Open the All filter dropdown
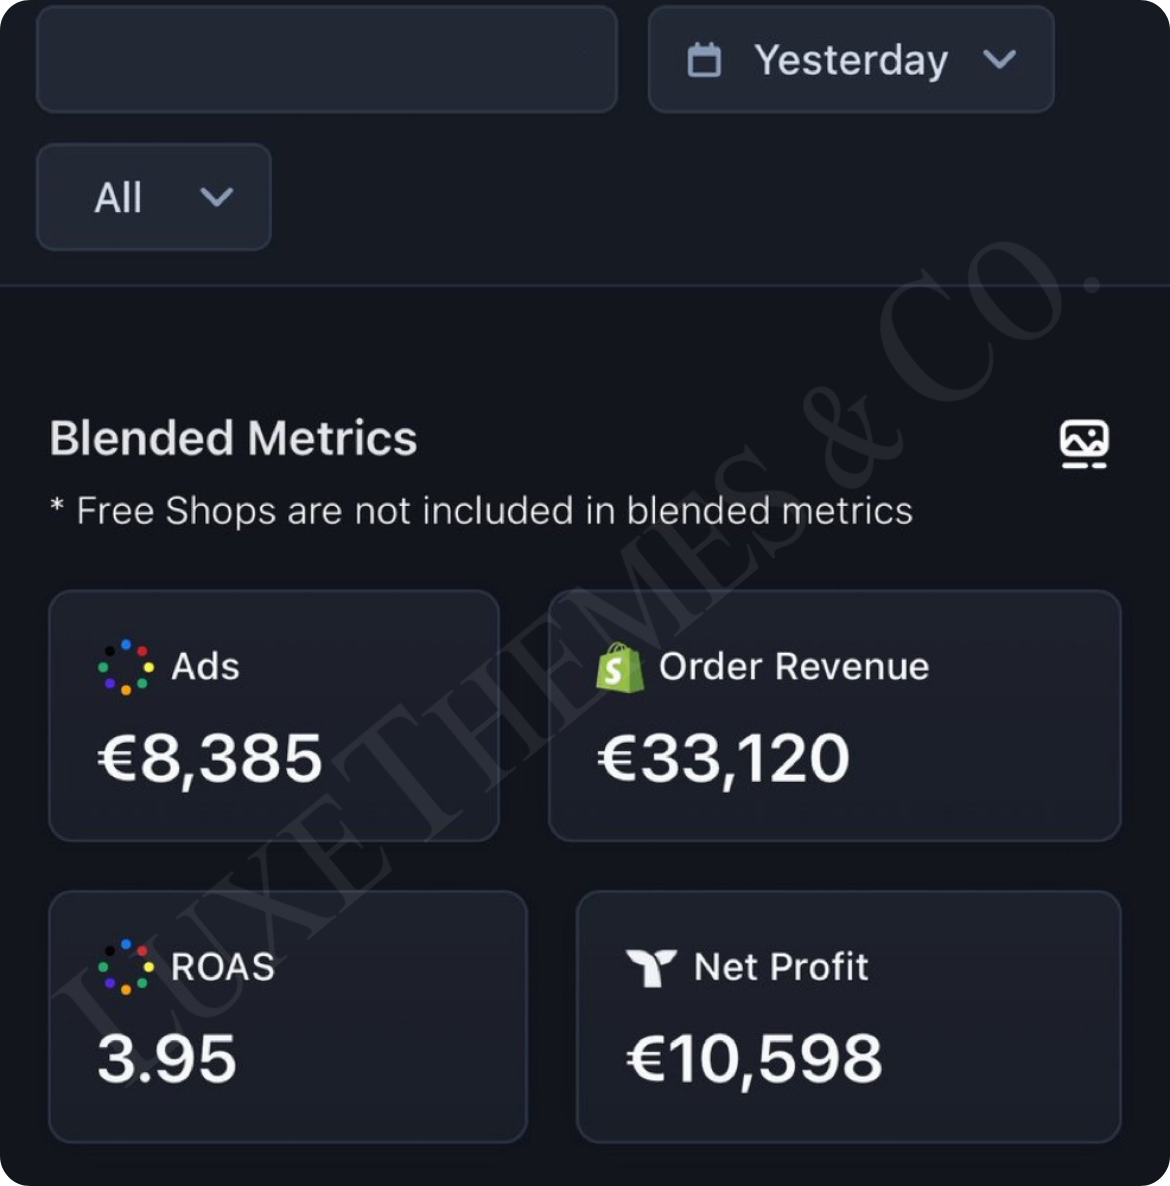1170x1186 pixels. click(154, 197)
